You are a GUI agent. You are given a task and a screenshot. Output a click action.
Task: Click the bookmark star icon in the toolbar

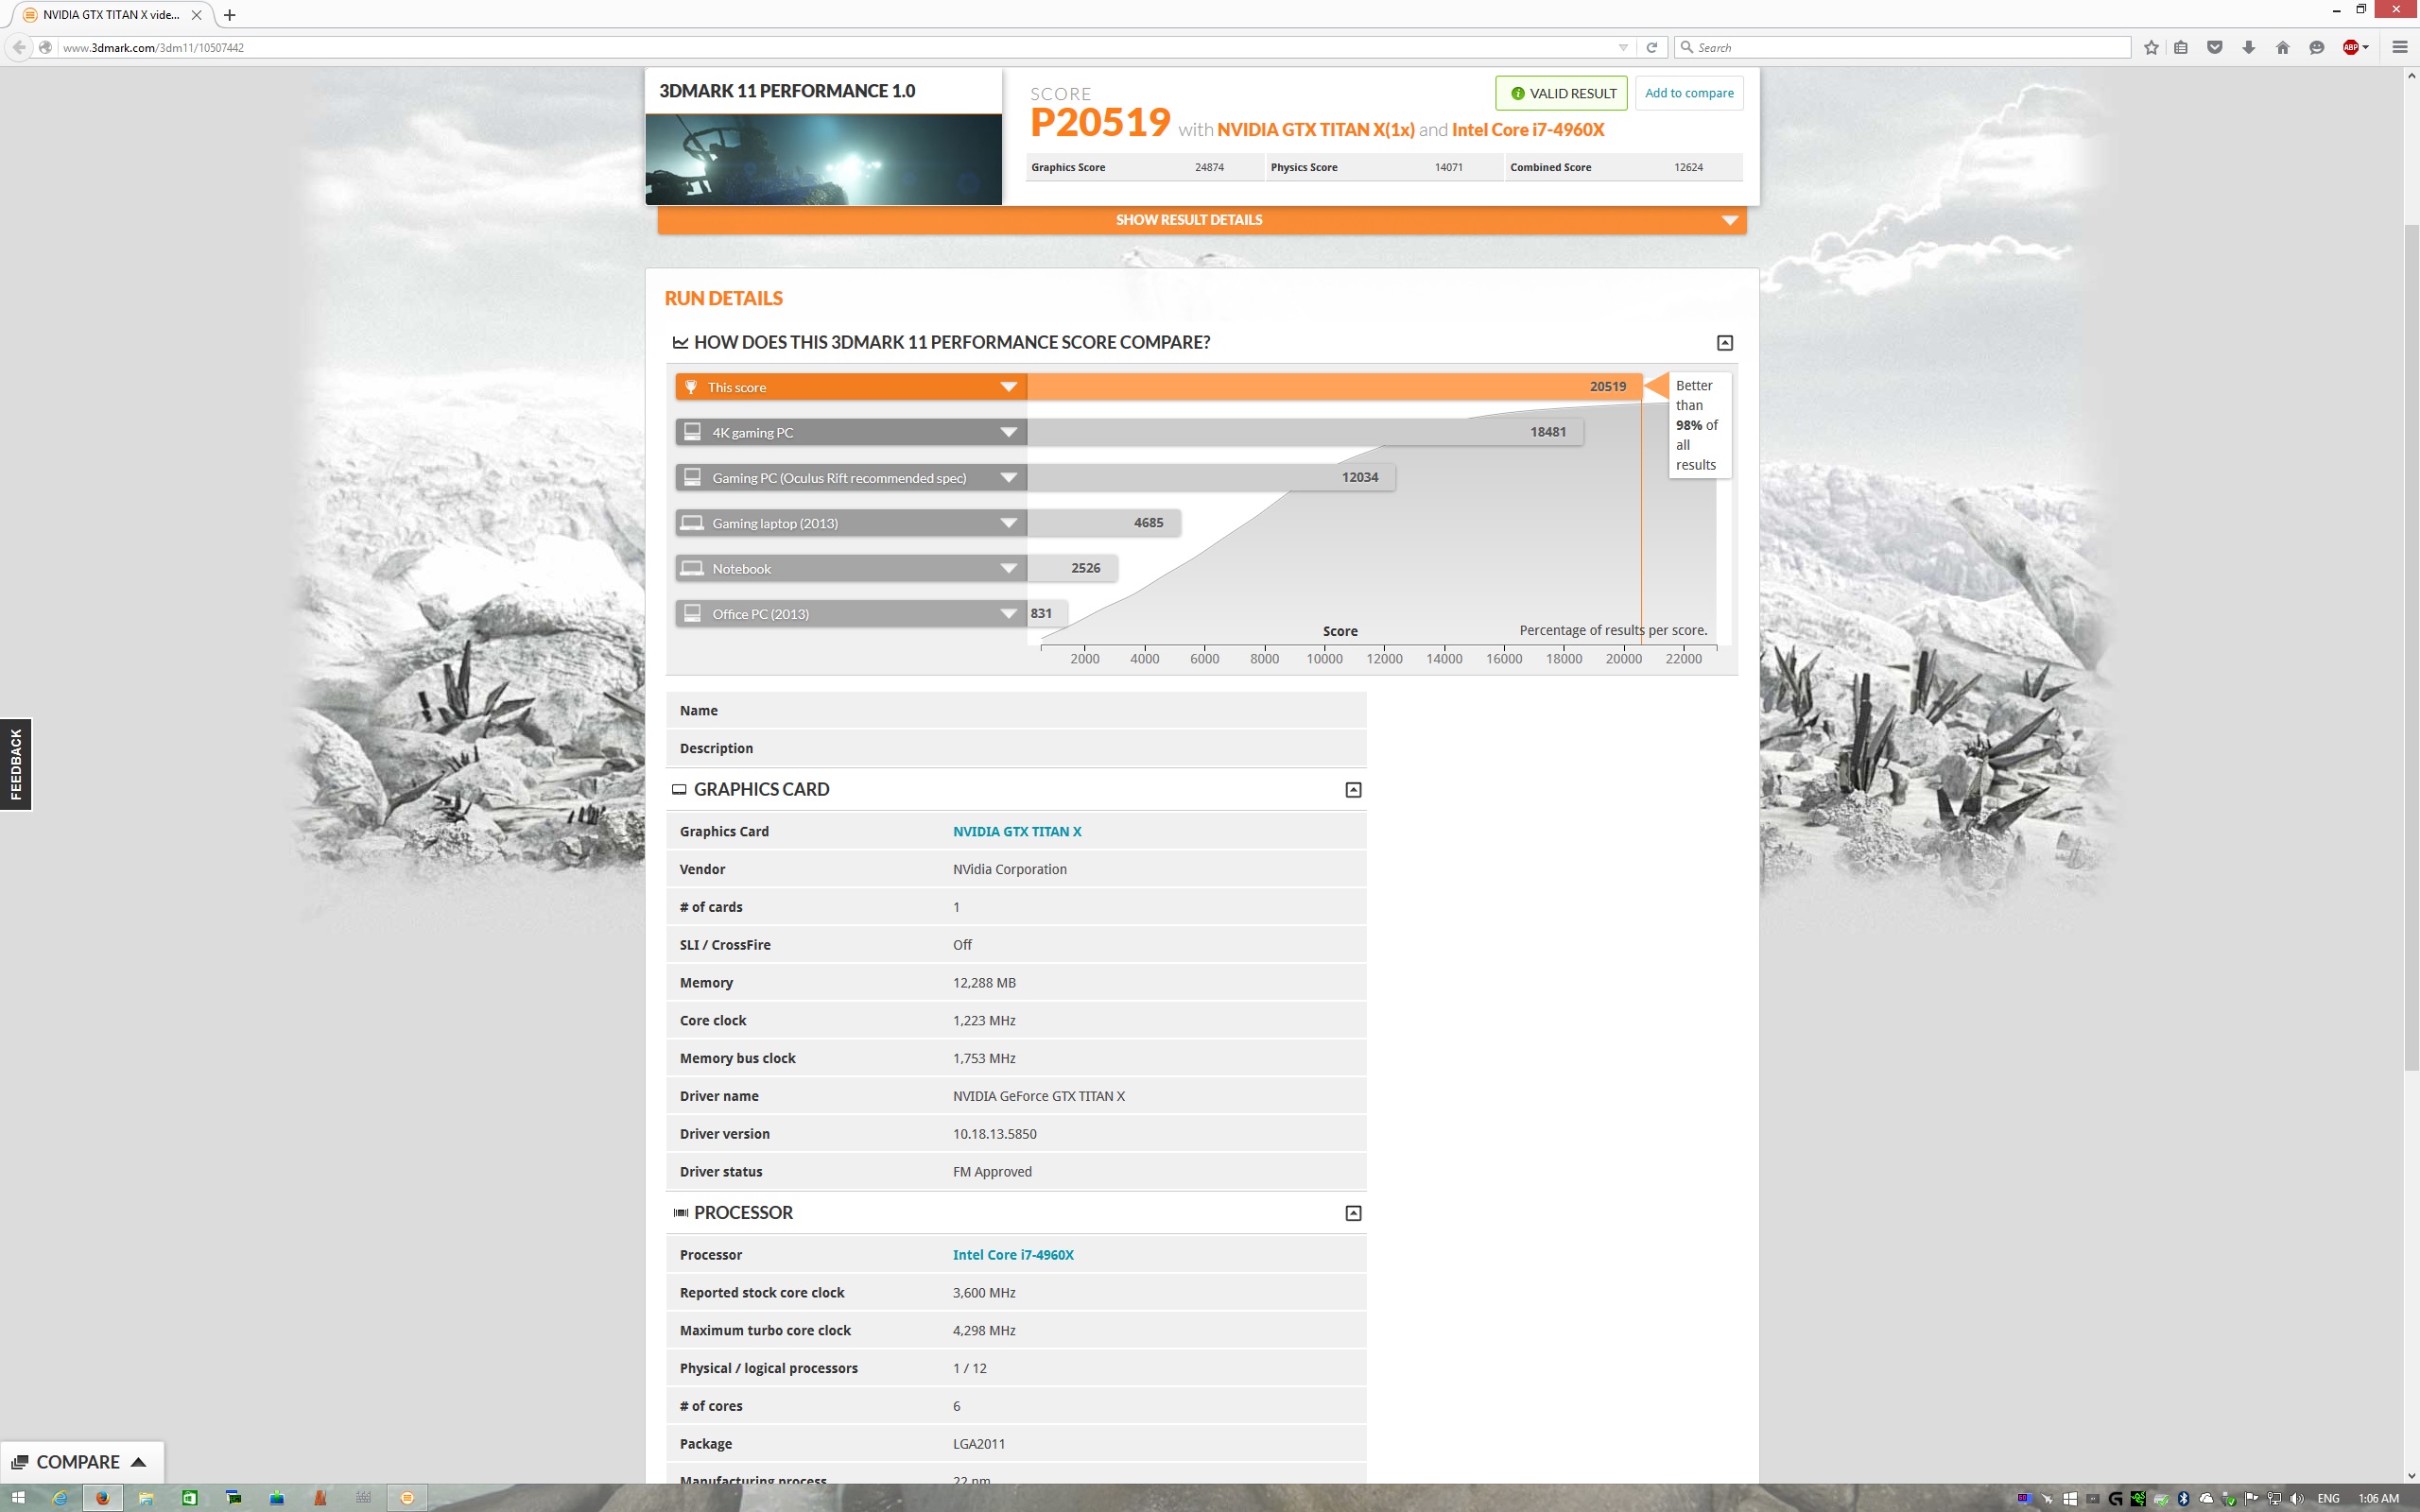click(2151, 47)
